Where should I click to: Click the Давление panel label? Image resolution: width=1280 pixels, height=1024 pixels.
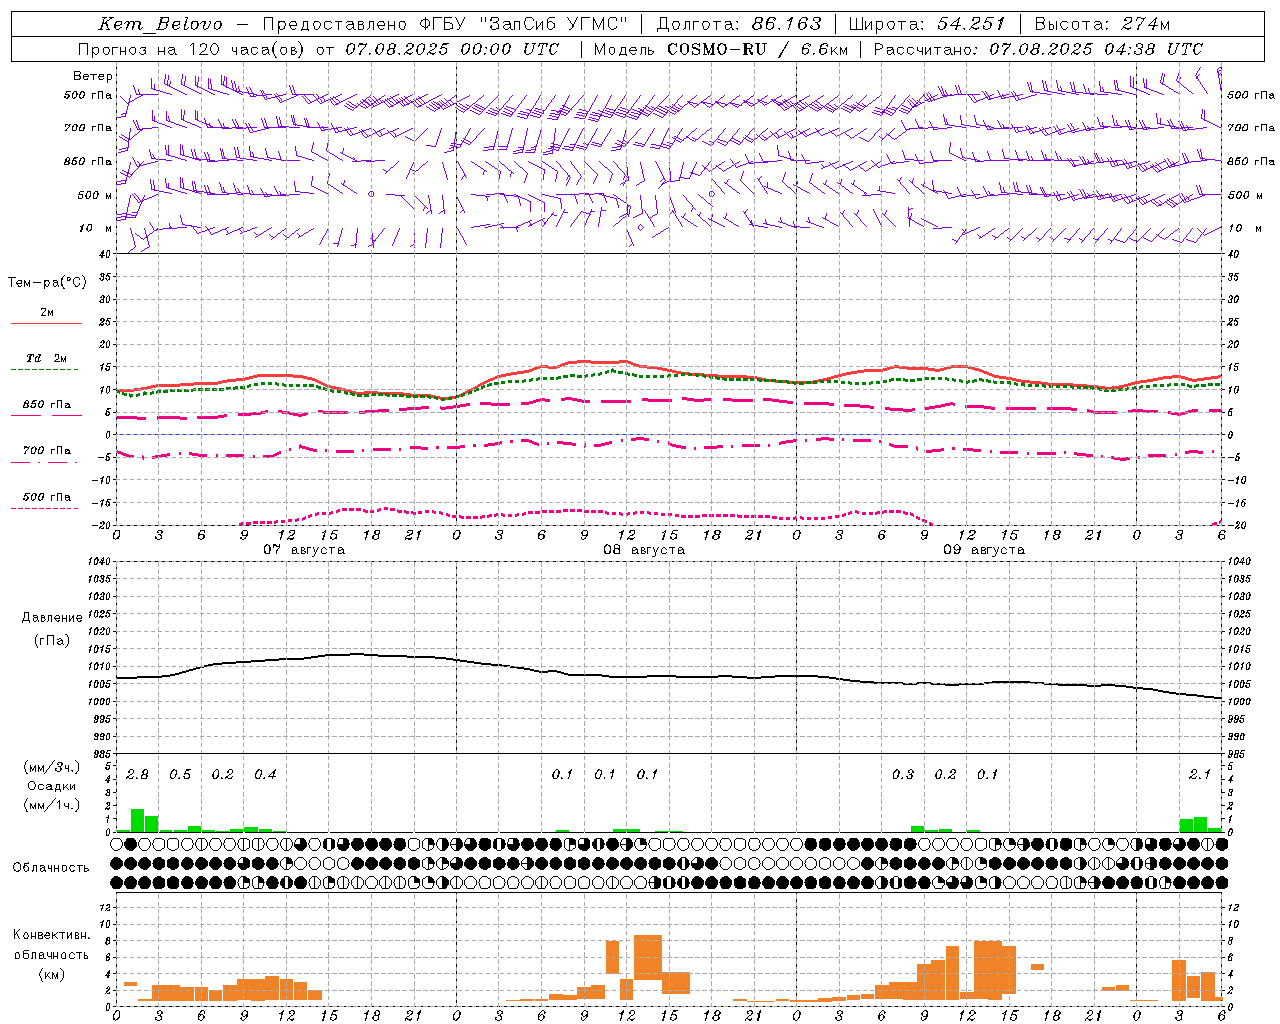(x=52, y=618)
